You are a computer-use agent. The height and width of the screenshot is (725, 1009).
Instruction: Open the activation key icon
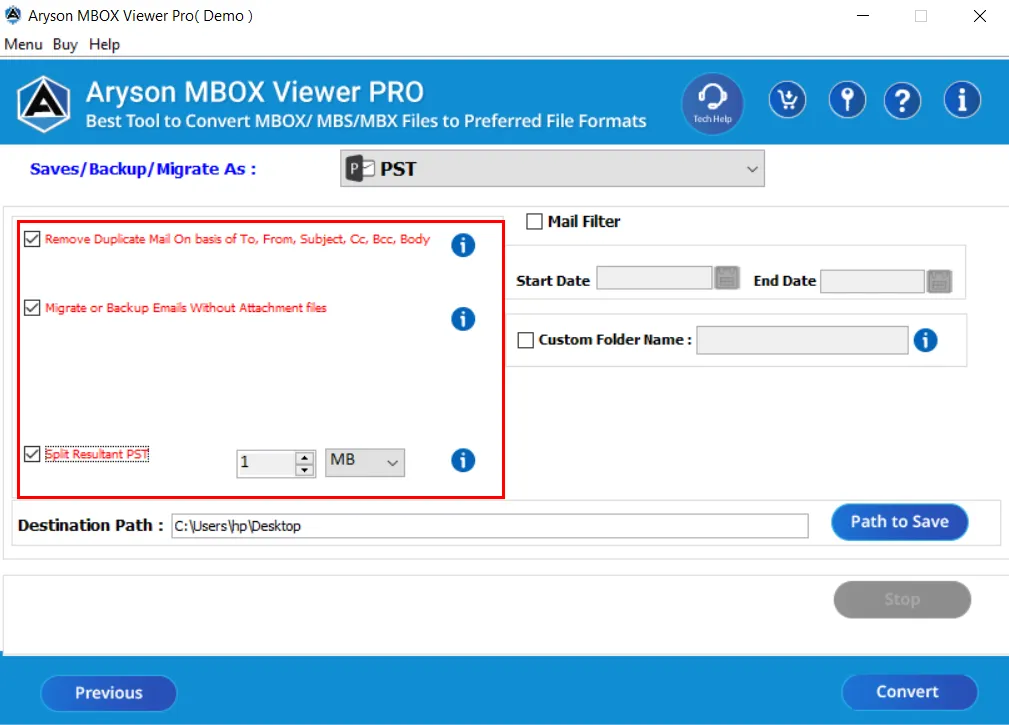pos(847,100)
